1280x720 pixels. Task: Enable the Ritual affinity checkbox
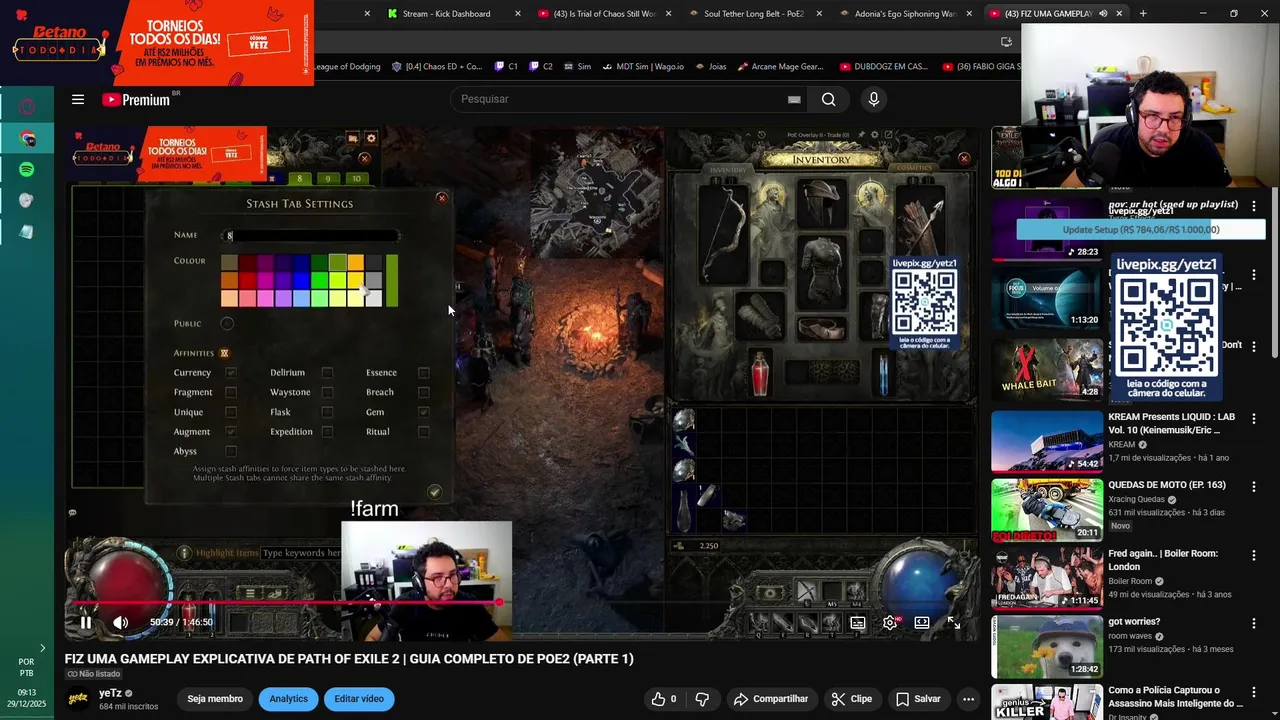(x=424, y=432)
